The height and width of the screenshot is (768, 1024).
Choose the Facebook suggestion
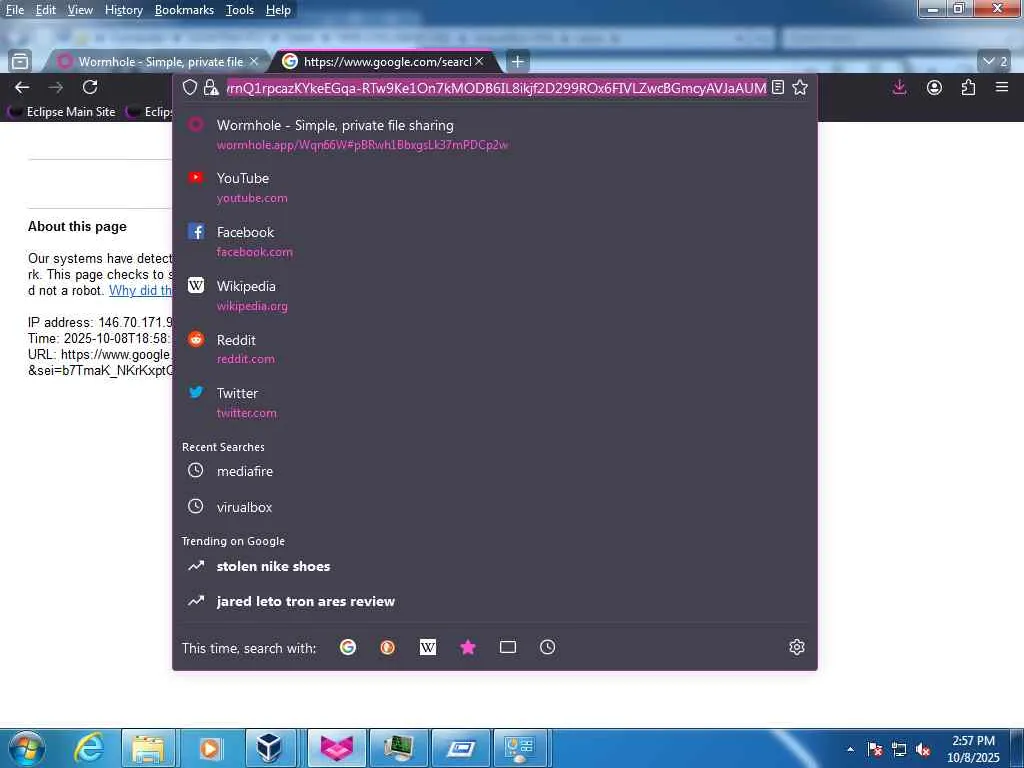[x=494, y=241]
